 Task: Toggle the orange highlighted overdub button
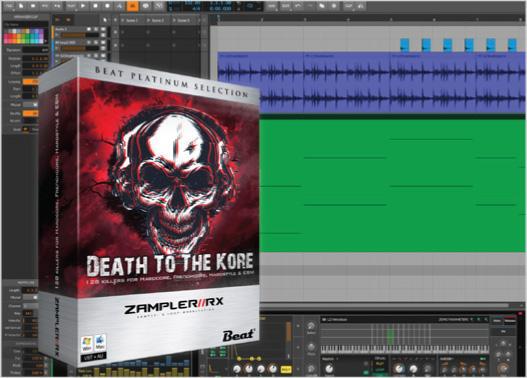tap(133, 6)
